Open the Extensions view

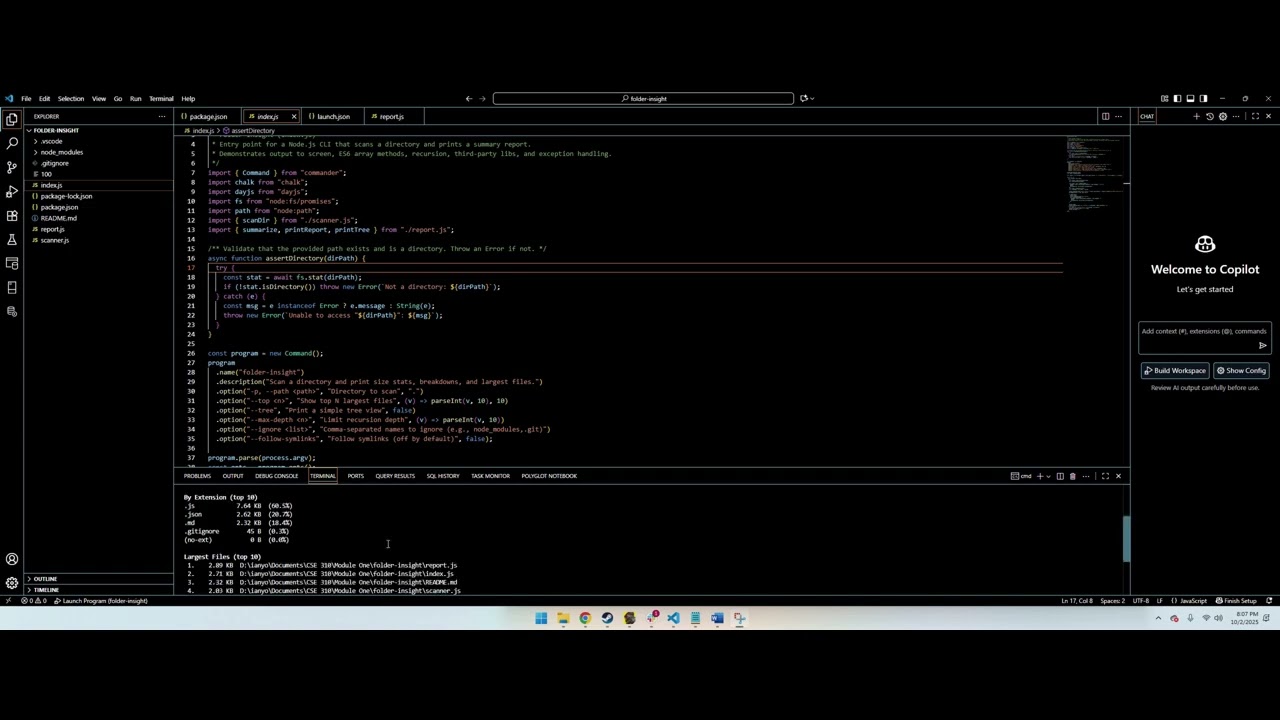(x=12, y=215)
